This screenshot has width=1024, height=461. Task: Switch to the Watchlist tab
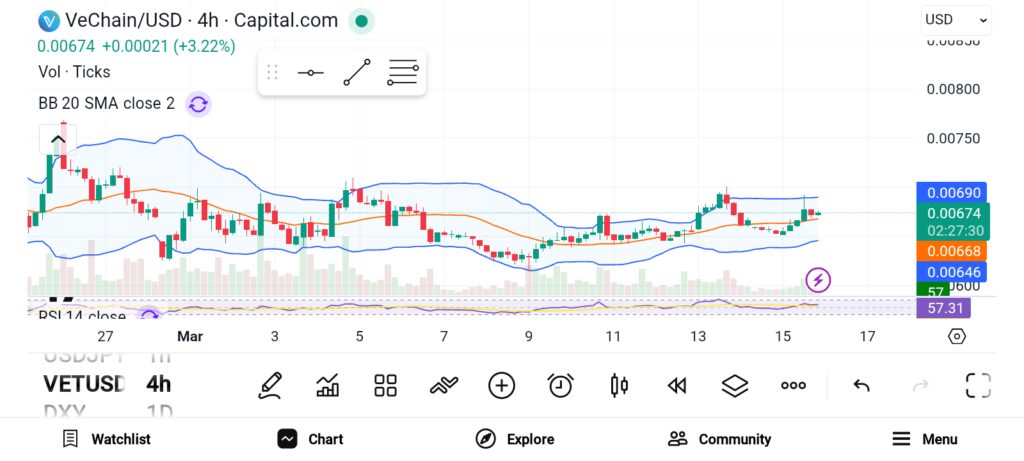[x=106, y=439]
